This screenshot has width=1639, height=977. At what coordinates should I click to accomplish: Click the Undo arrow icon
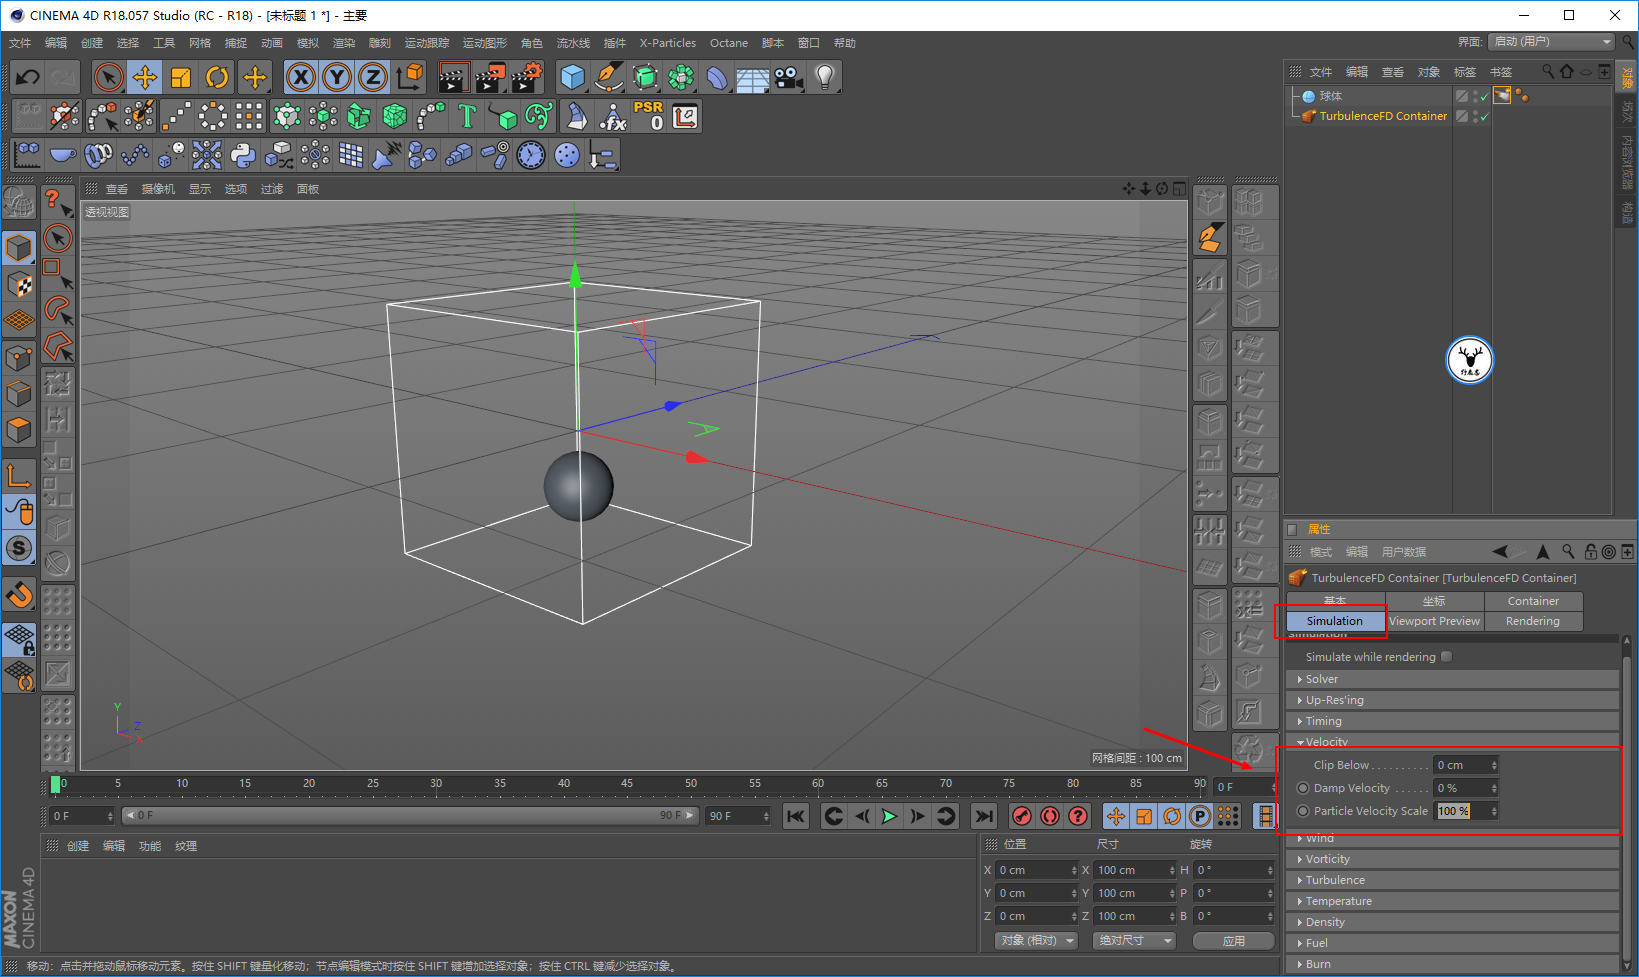28,77
